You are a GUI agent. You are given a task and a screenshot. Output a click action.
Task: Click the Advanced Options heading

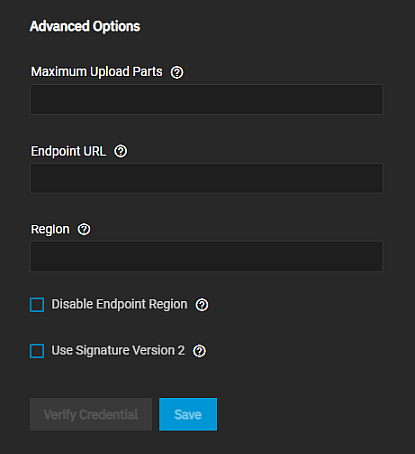(x=85, y=26)
